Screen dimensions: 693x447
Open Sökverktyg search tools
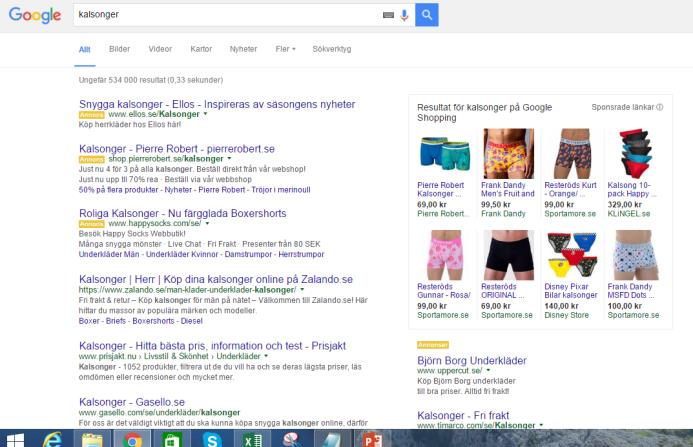pos(331,49)
